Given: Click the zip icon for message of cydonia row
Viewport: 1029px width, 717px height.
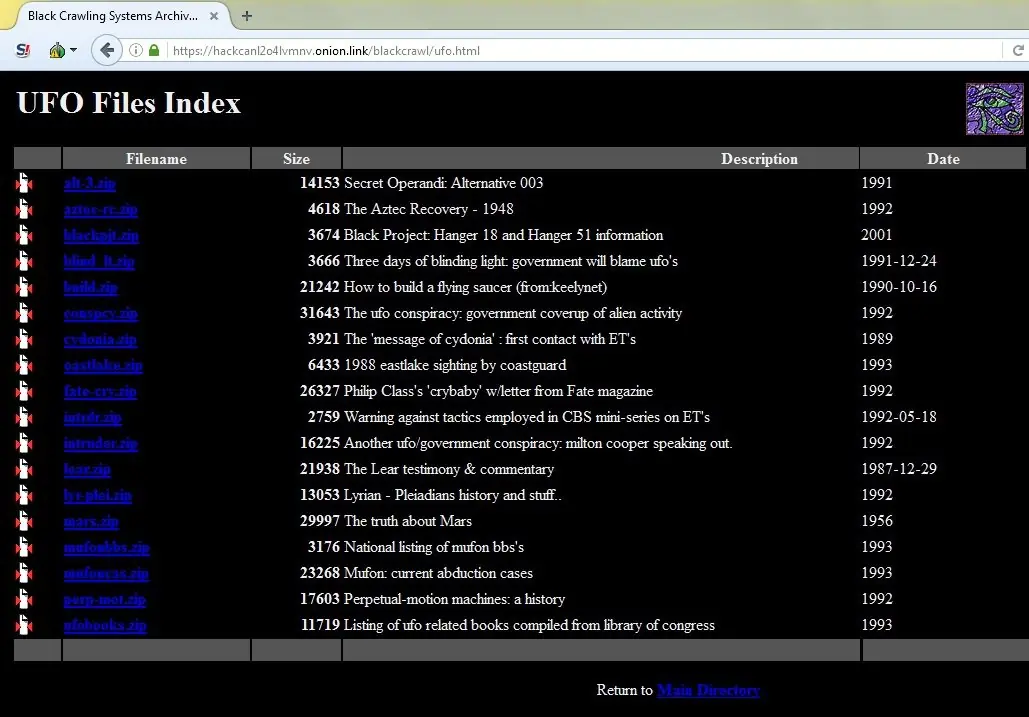Looking at the screenshot, I should 24,339.
